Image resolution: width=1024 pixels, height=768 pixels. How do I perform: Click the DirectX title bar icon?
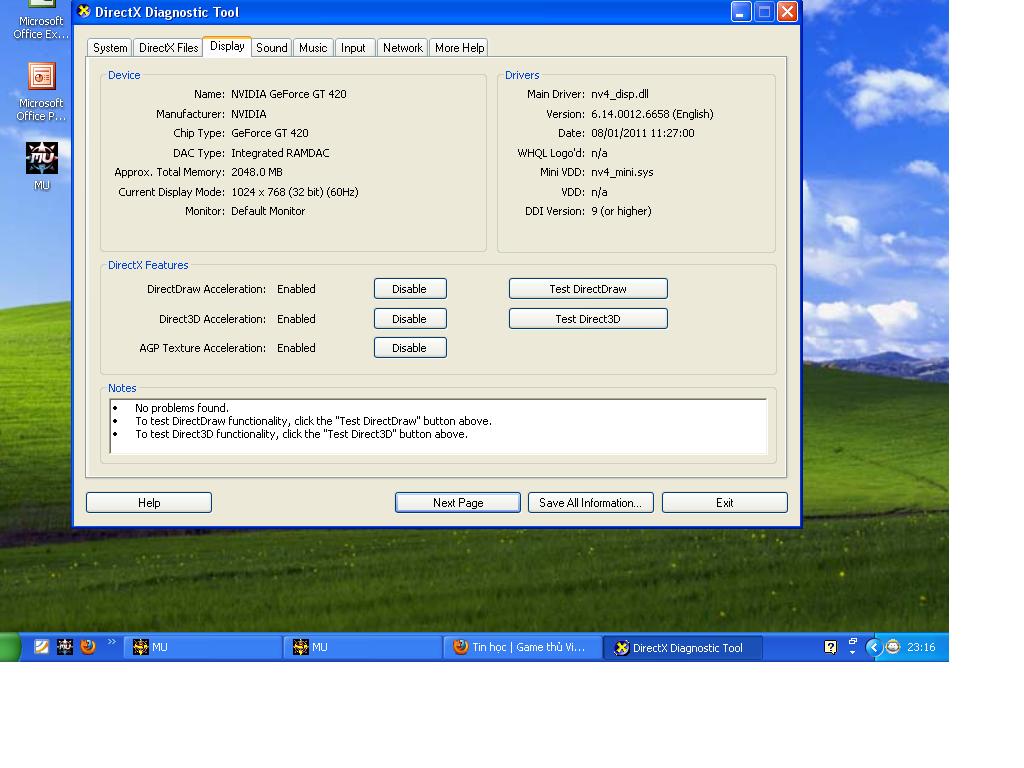[84, 11]
